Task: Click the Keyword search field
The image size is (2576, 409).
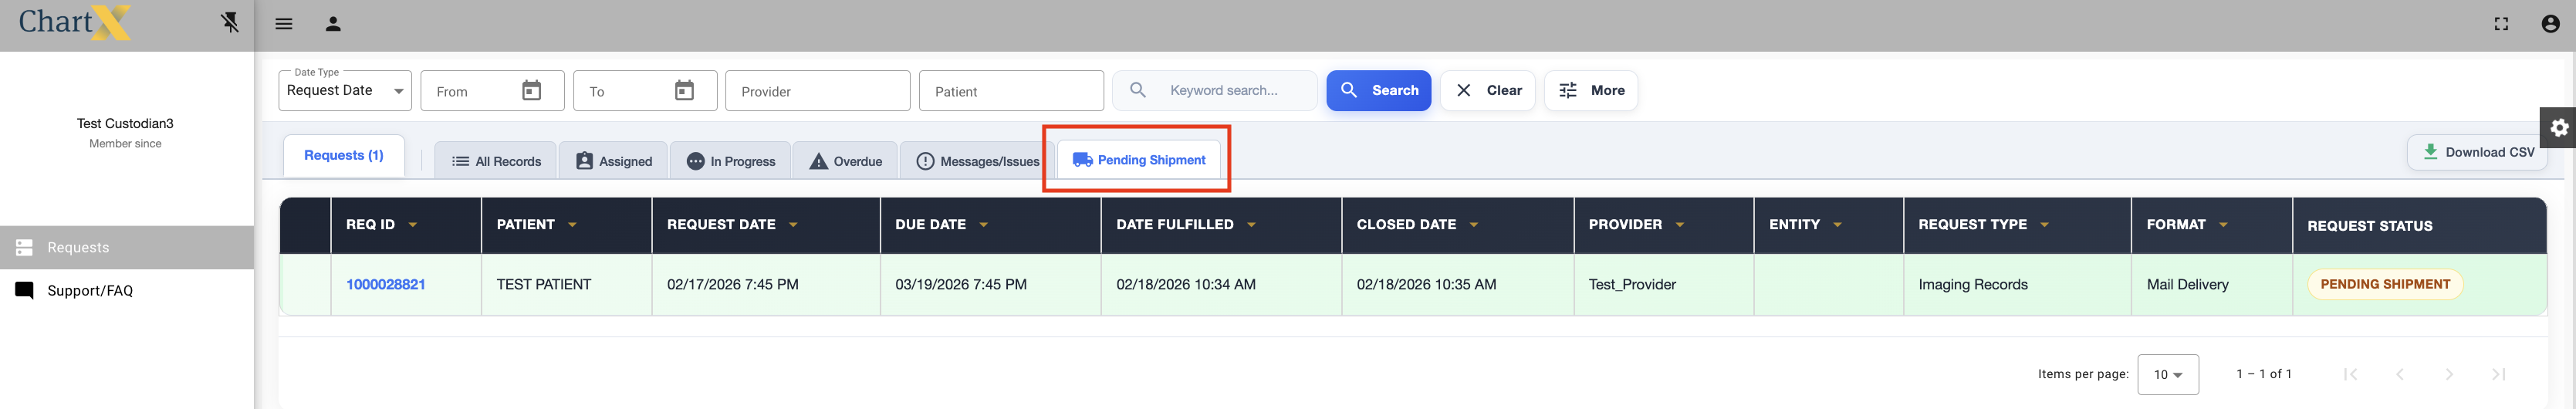Action: [x=1235, y=91]
